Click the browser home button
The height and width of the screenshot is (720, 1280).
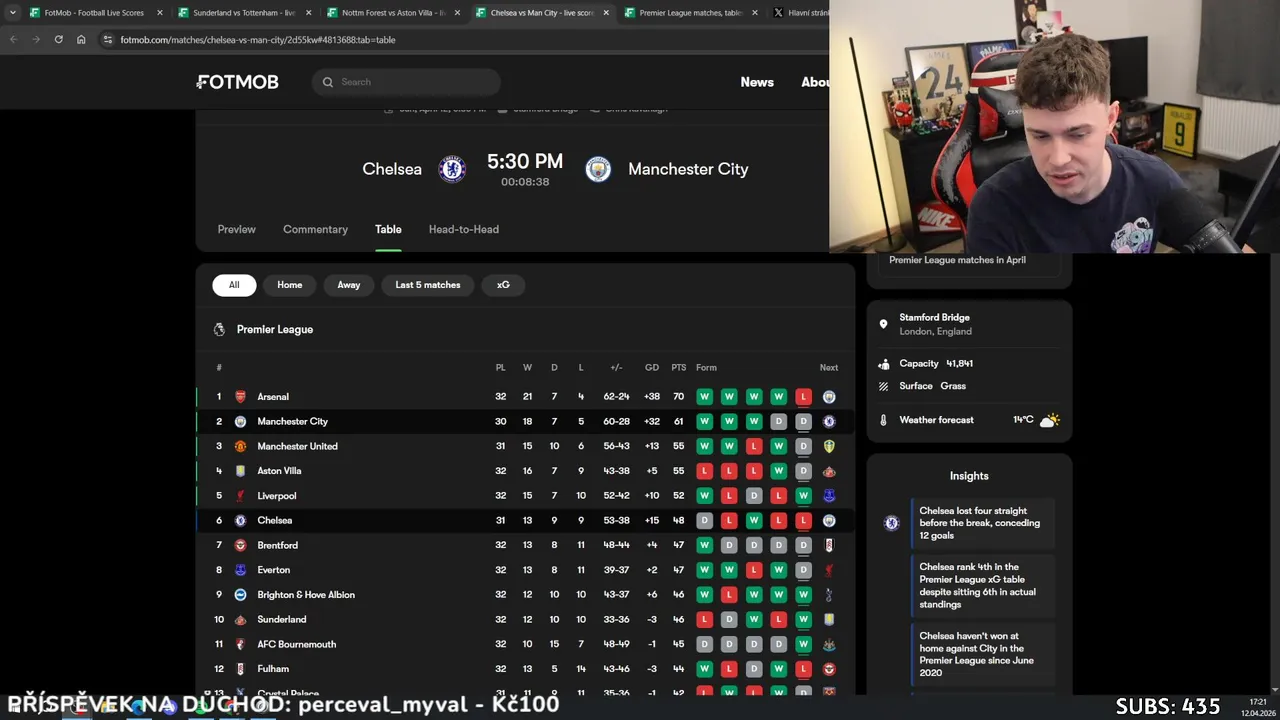[81, 39]
